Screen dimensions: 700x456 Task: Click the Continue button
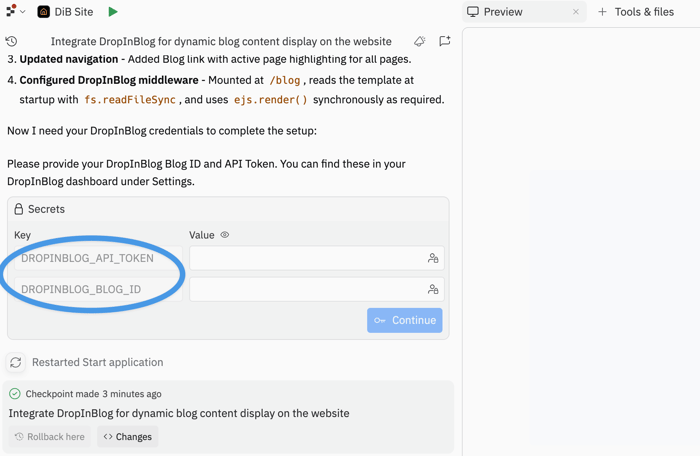click(x=404, y=320)
